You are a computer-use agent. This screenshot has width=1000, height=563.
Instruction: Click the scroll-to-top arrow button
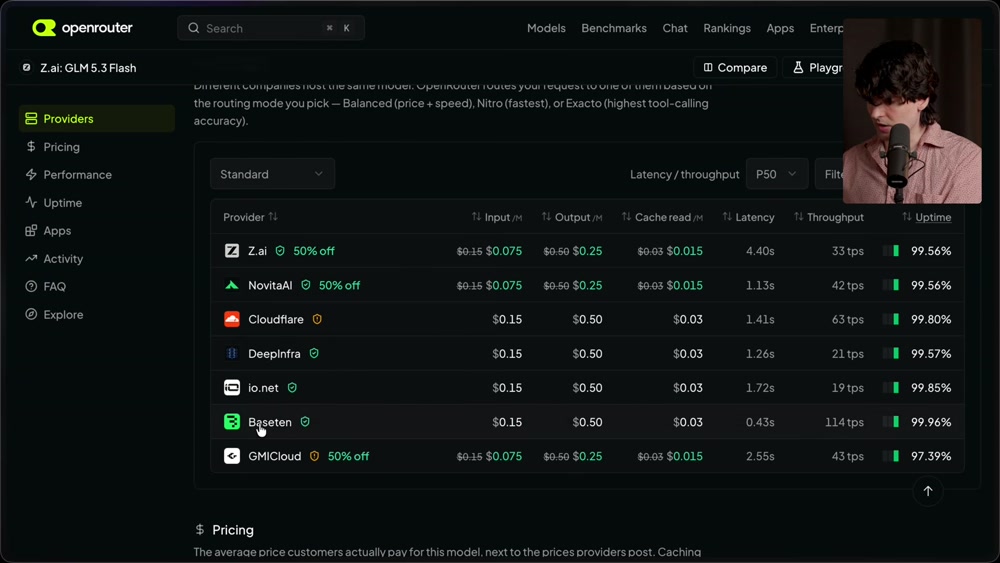coord(928,491)
